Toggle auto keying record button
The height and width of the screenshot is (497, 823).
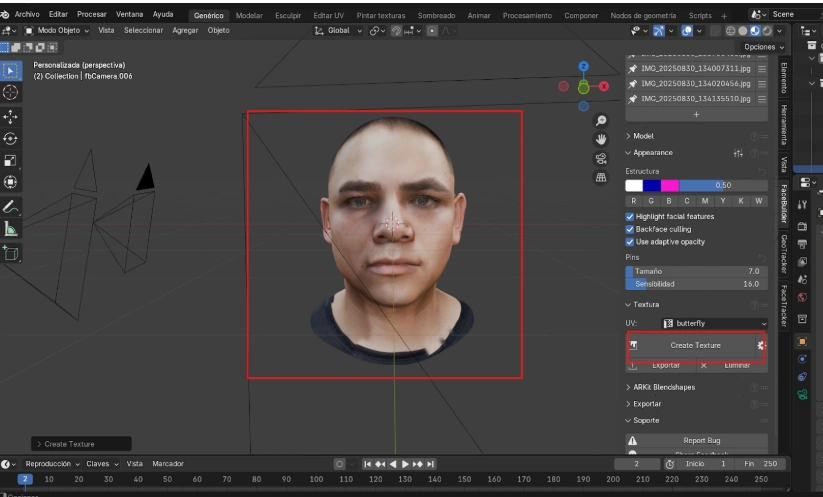[339, 464]
